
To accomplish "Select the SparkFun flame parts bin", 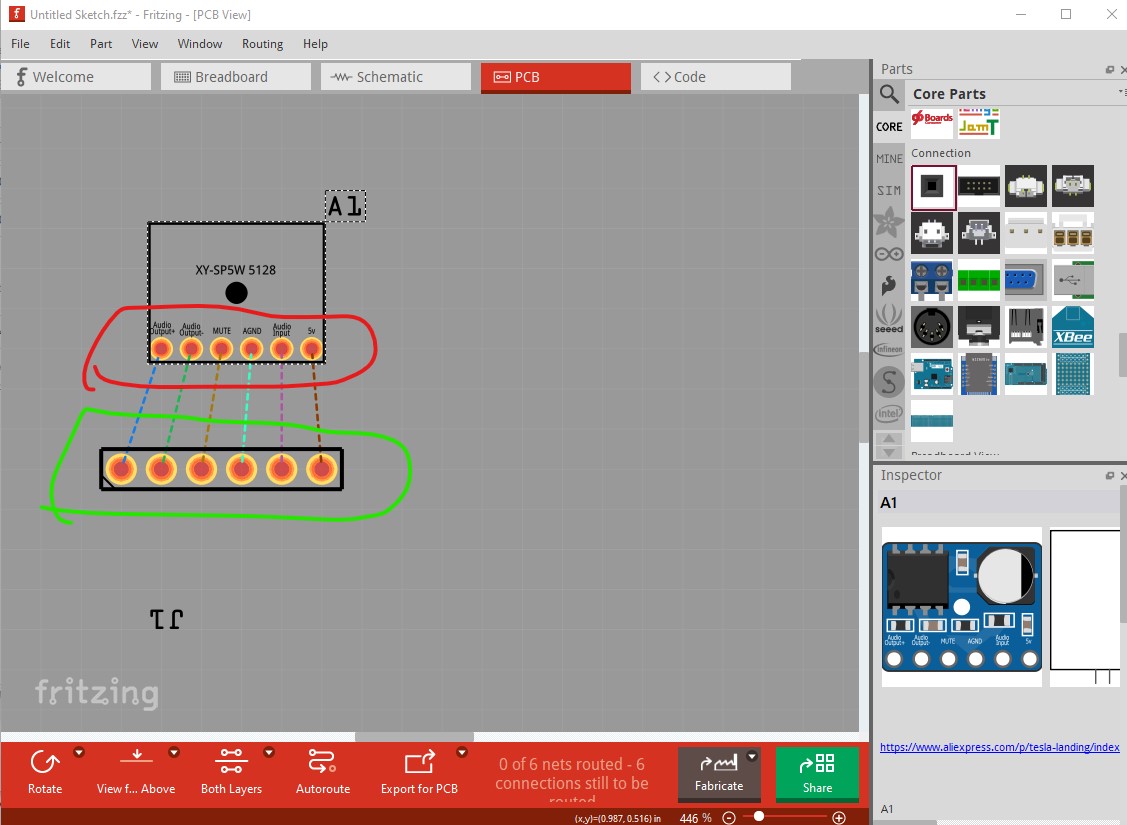I will 888,285.
